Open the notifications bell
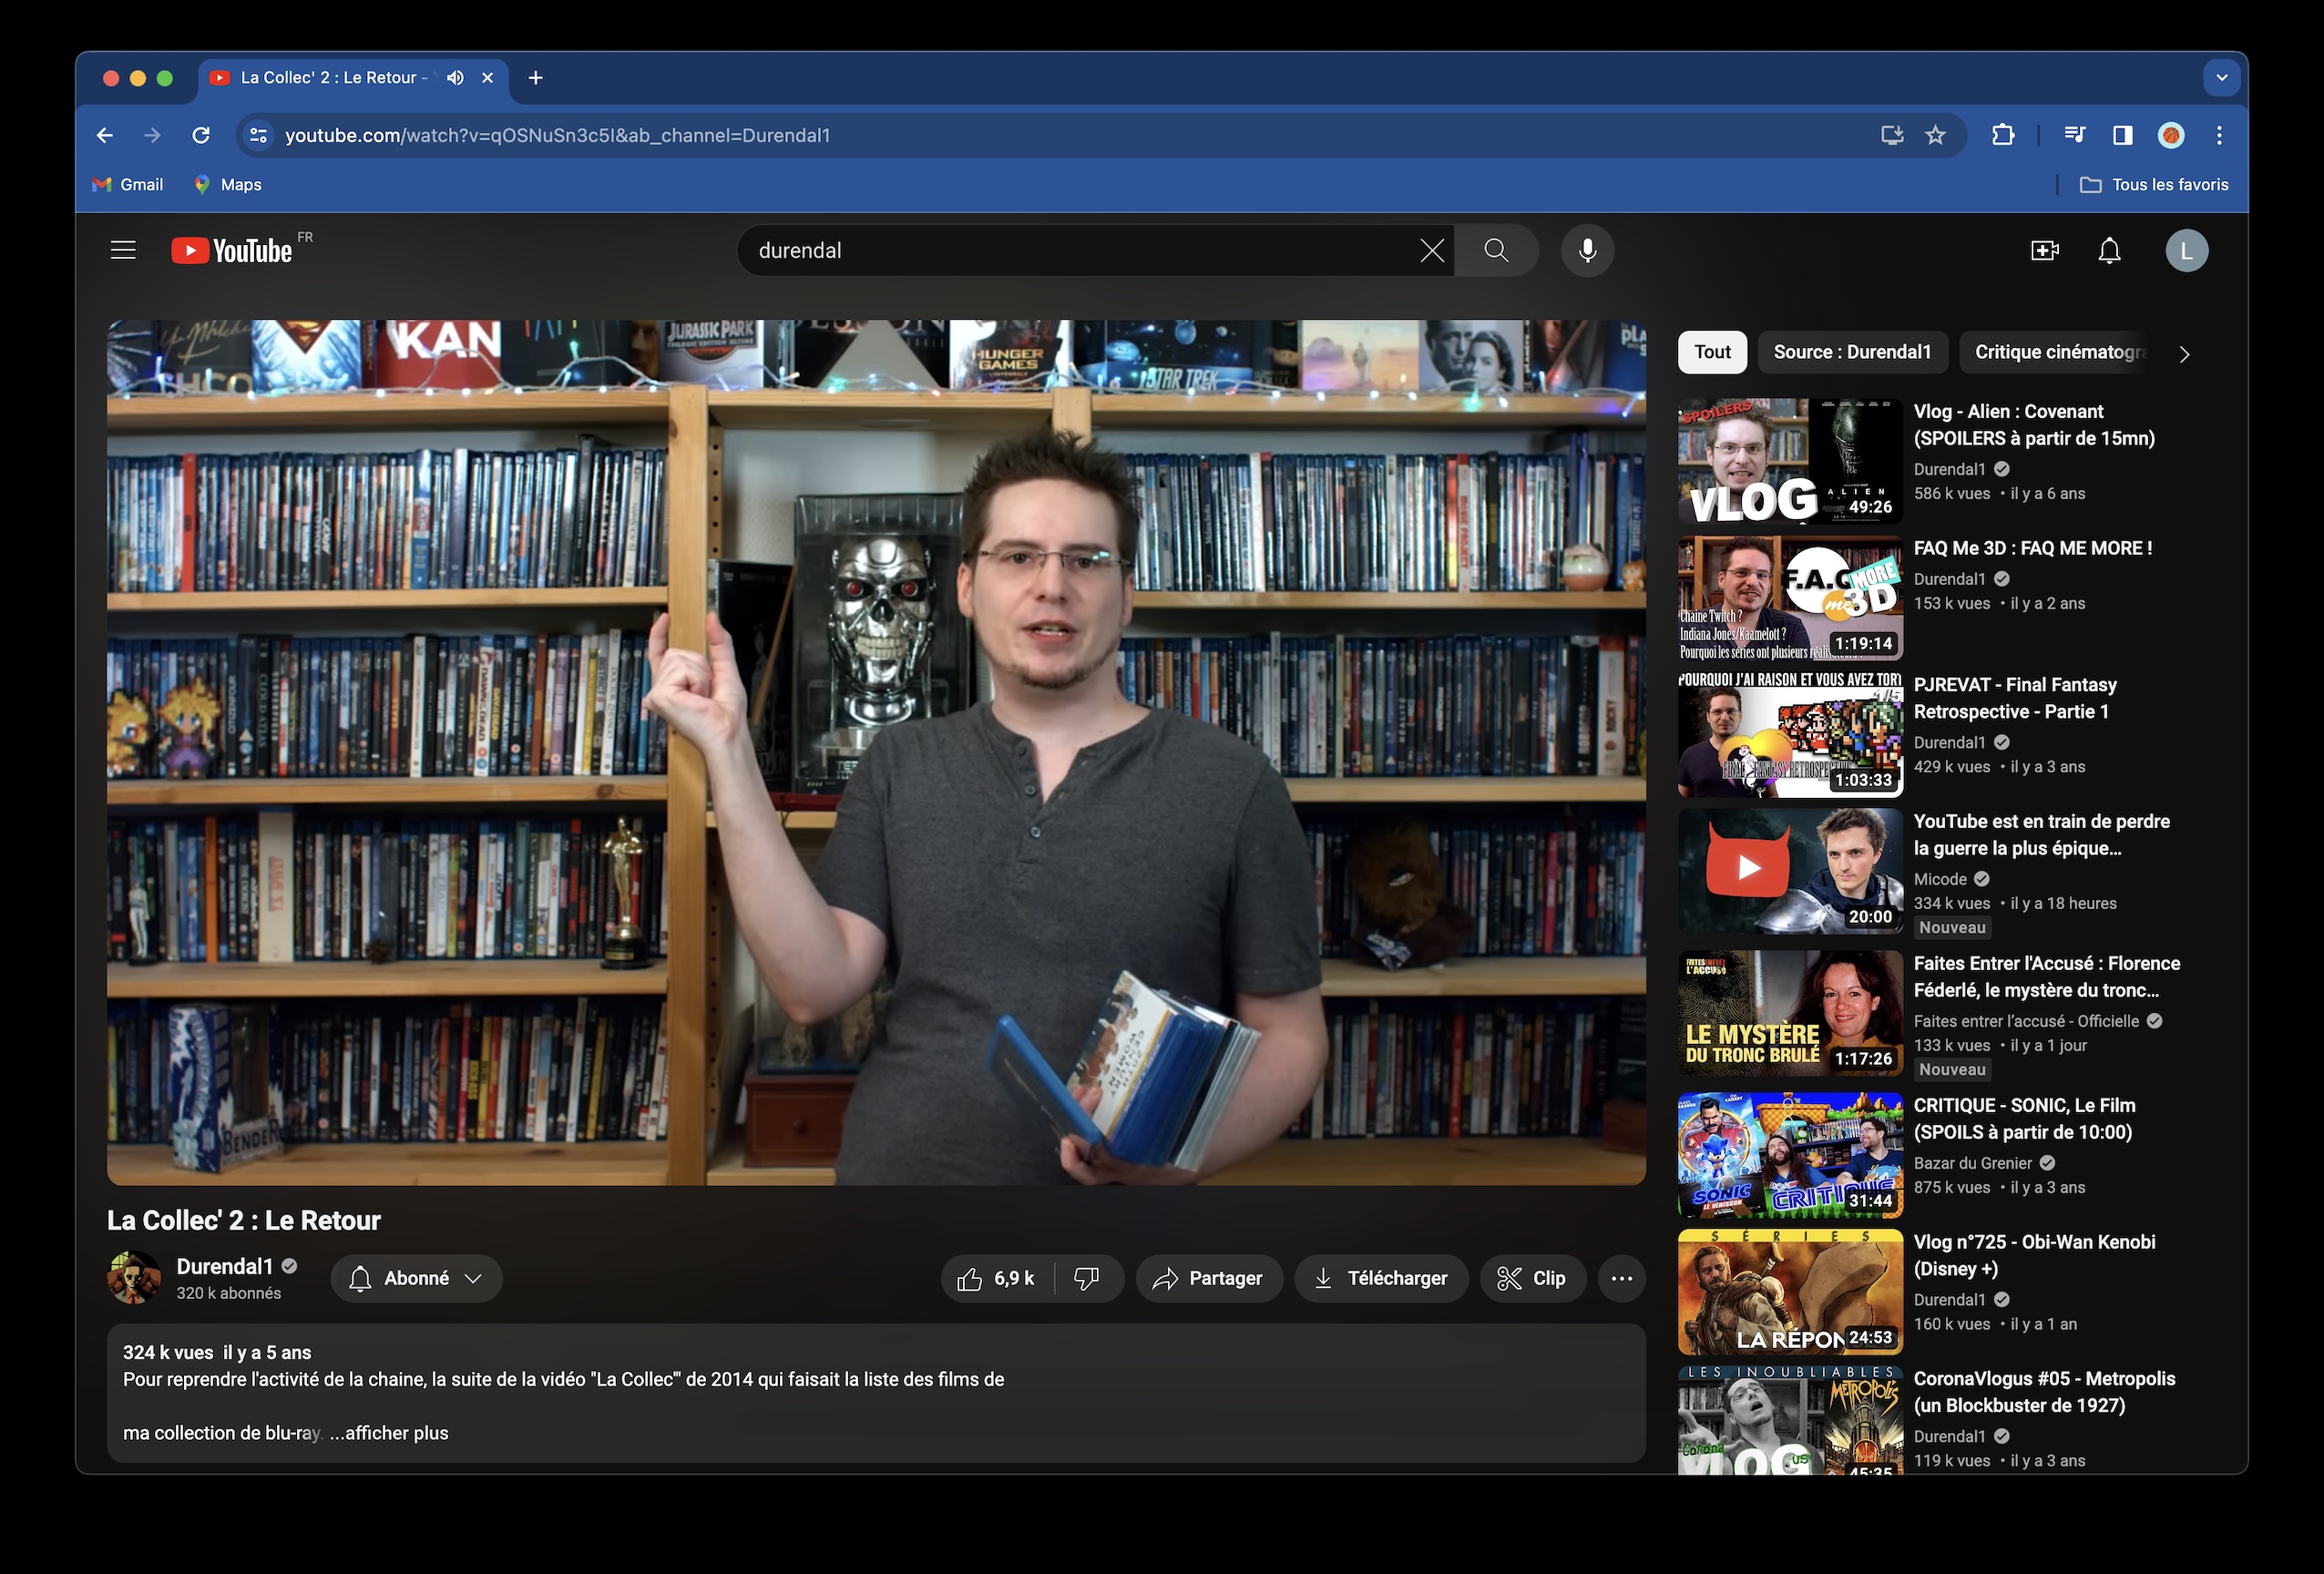The height and width of the screenshot is (1574, 2324). 2109,250
